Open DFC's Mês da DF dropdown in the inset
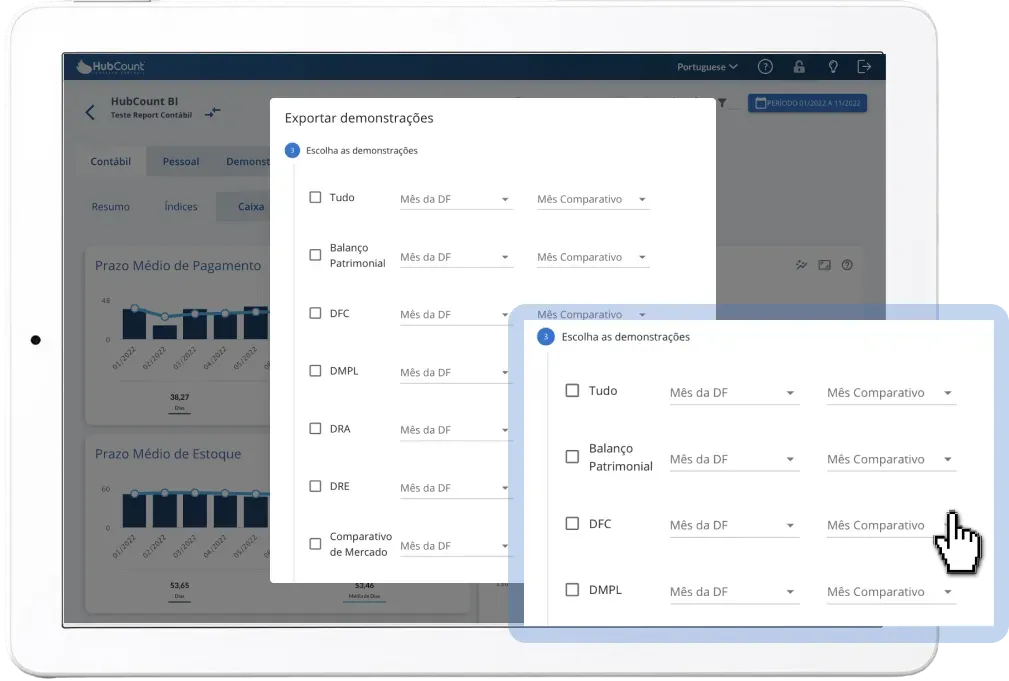Viewport: 1009px width, 681px height. (x=734, y=525)
